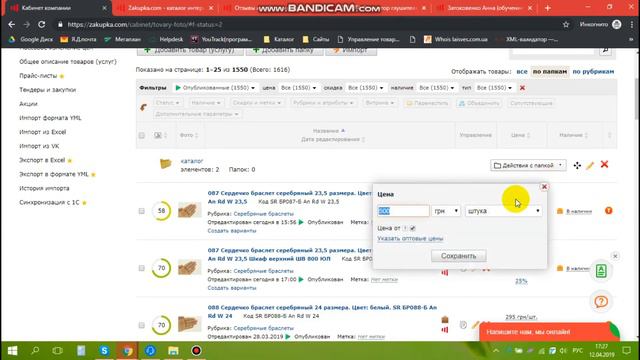Open the наличие Все (1550) filter
640x360 pixels.
[437, 88]
